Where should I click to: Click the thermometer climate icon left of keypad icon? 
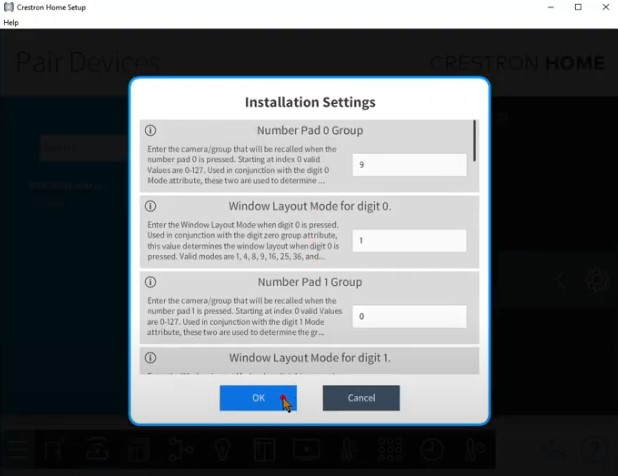[348, 449]
